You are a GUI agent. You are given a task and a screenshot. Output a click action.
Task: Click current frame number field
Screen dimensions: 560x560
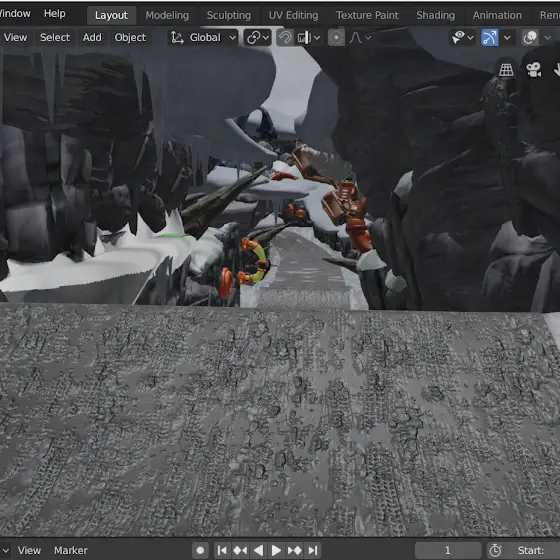(448, 550)
